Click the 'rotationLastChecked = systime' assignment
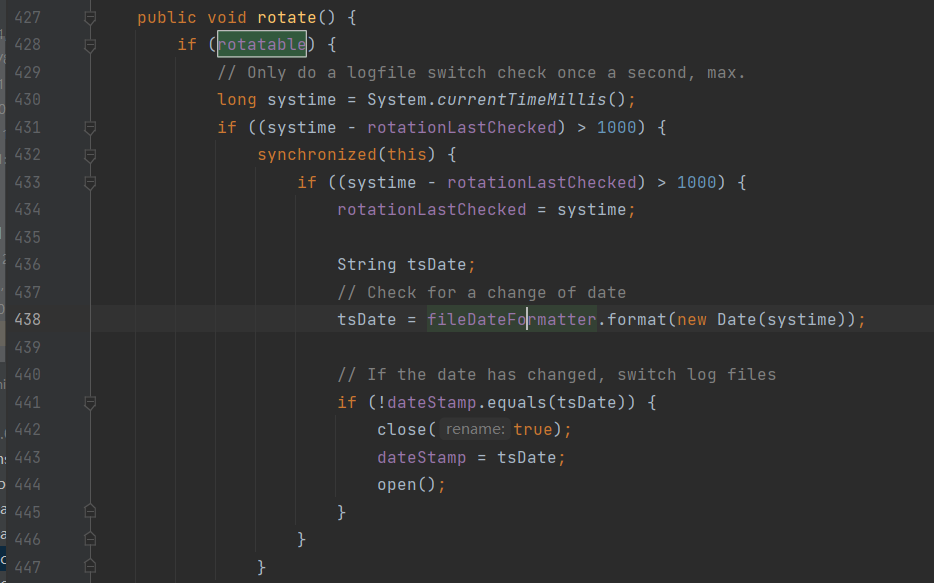 485,210
